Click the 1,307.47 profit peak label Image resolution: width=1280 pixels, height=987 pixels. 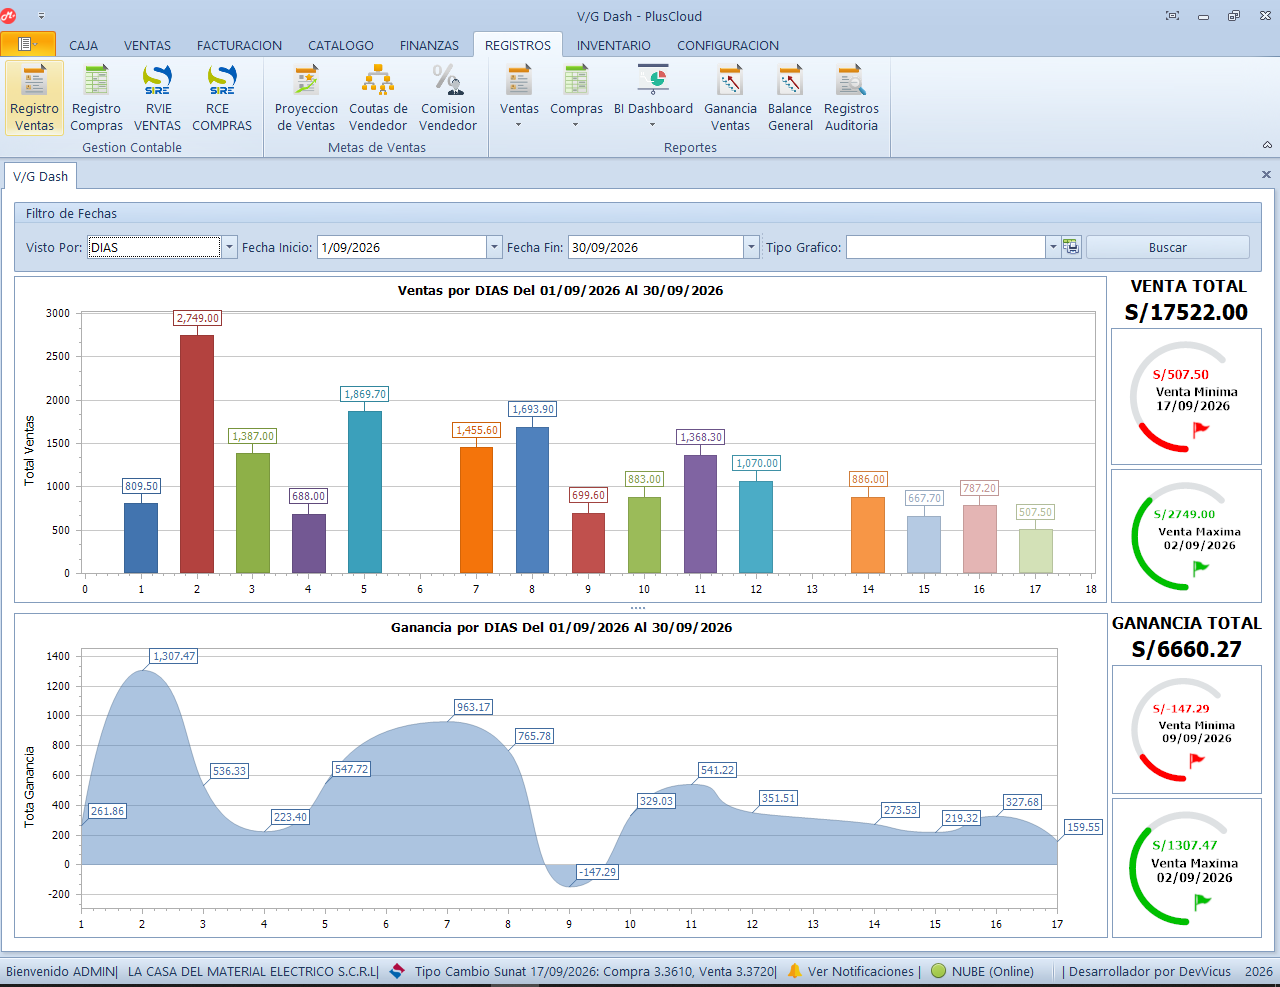point(174,656)
